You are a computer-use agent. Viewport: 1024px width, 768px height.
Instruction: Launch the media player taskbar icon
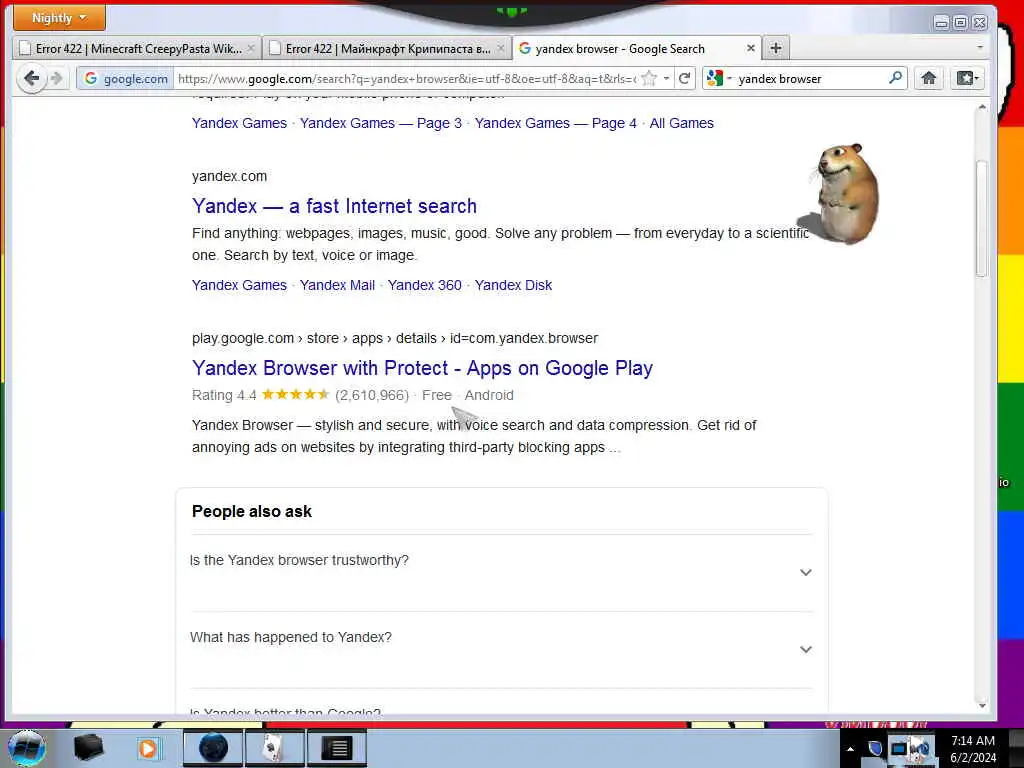pyautogui.click(x=148, y=748)
